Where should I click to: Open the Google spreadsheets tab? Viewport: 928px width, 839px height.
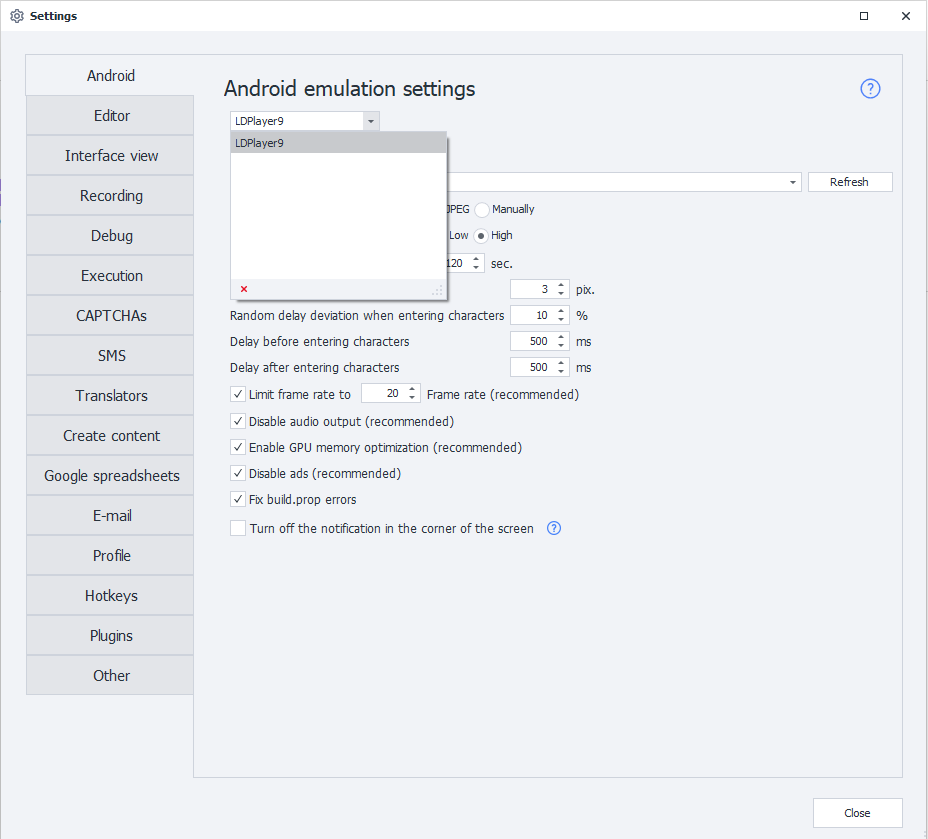tap(111, 476)
